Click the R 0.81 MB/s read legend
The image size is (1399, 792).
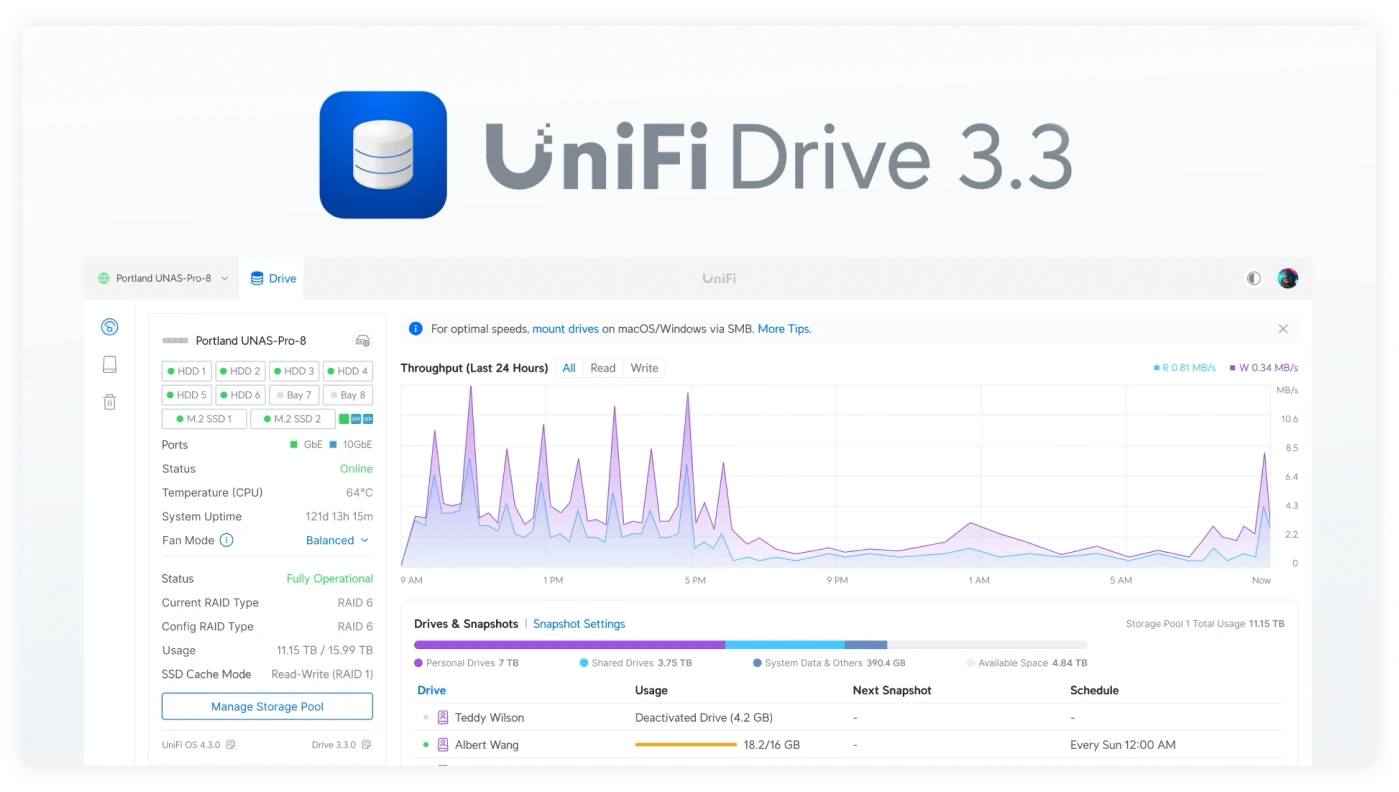[x=1184, y=368]
